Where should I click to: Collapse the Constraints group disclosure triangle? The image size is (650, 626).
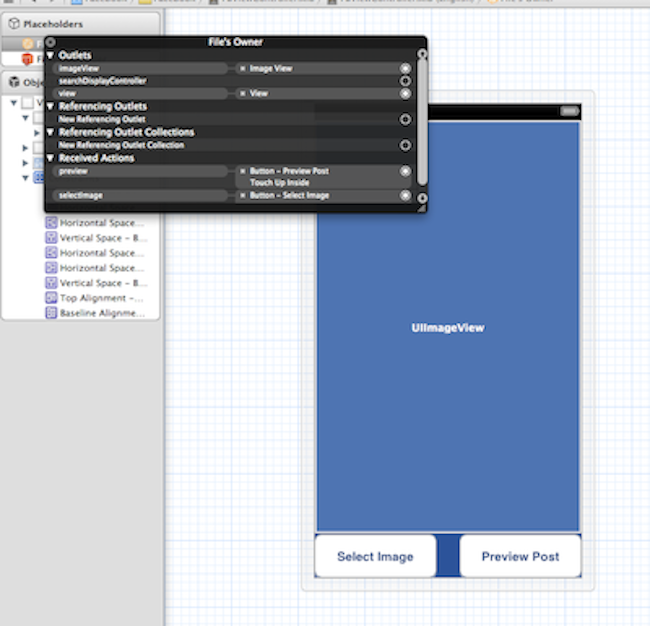click(x=25, y=178)
